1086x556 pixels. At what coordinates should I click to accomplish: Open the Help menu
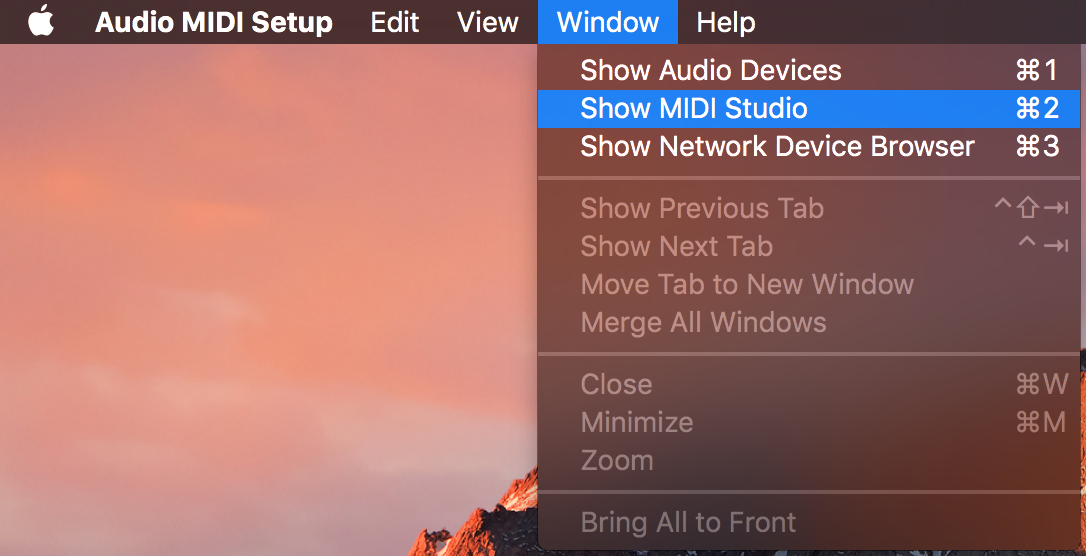(x=725, y=22)
